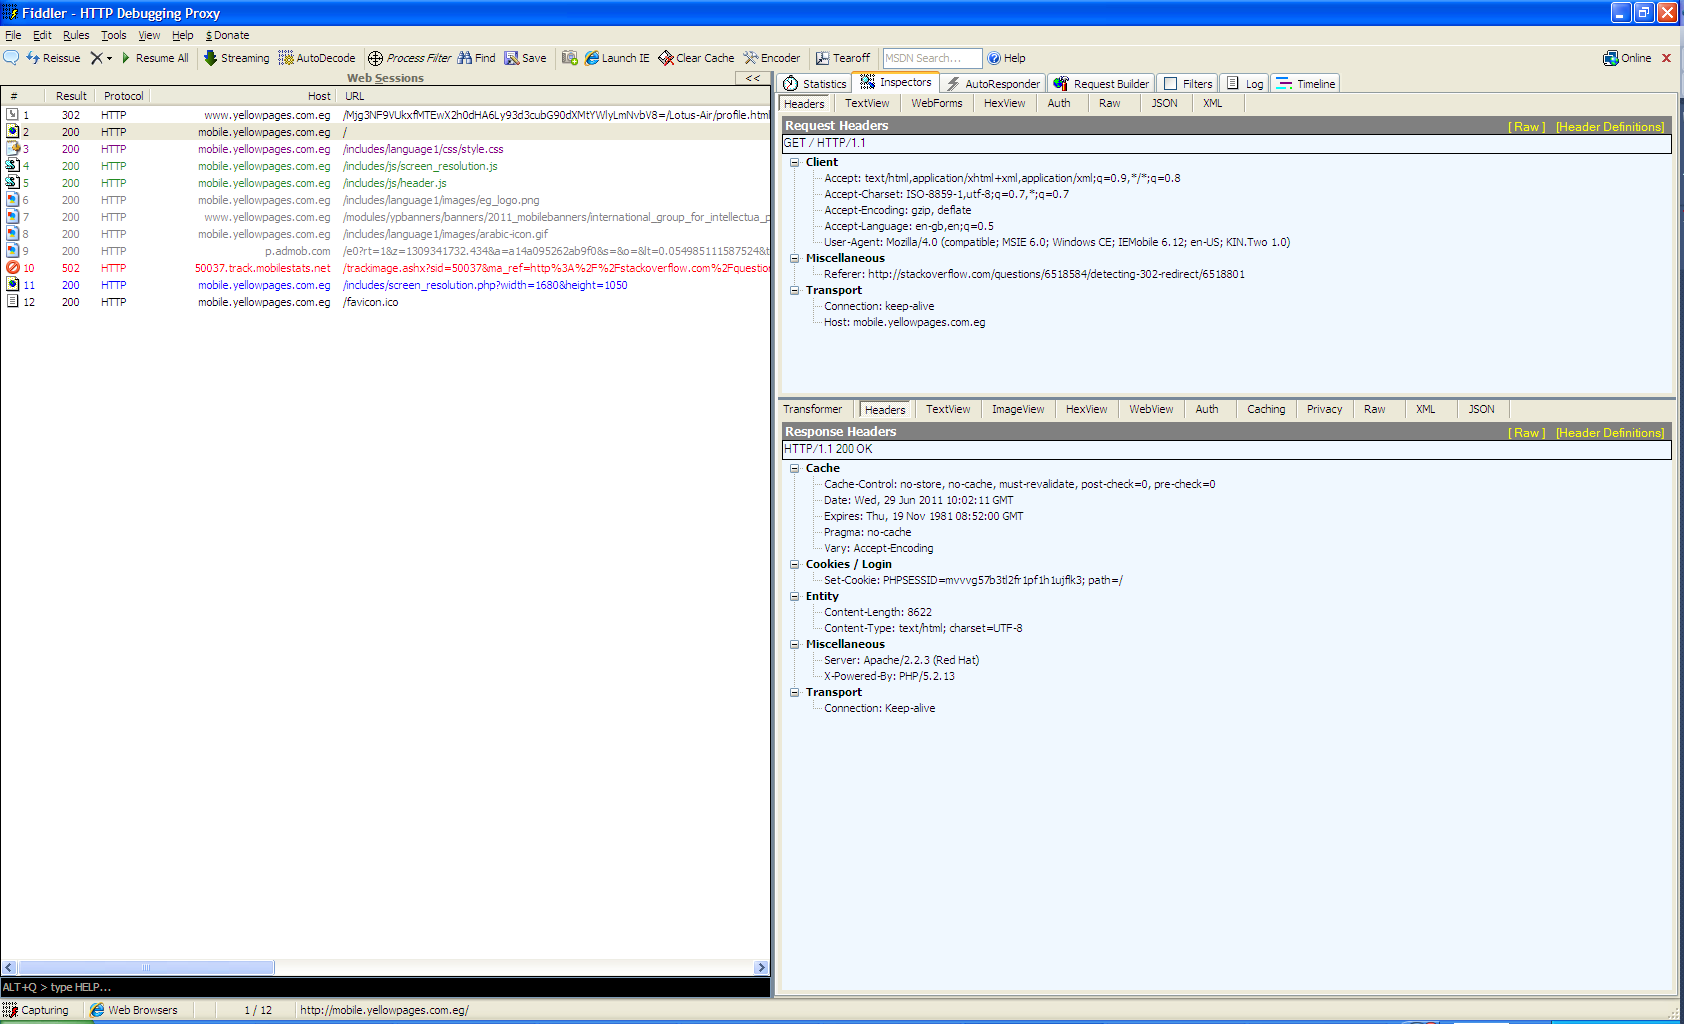Open the Find sessions tool
Viewport: 1684px width, 1024px height.
tap(477, 58)
